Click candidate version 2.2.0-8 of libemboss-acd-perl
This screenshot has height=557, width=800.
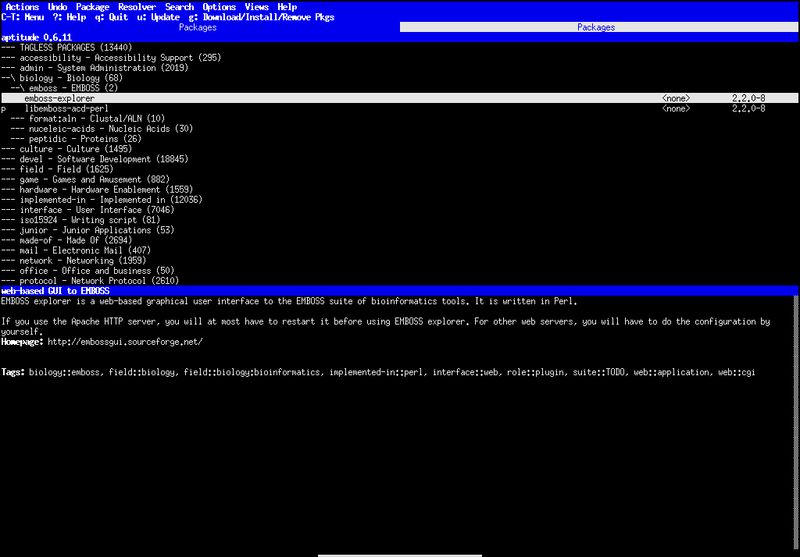pyautogui.click(x=748, y=108)
